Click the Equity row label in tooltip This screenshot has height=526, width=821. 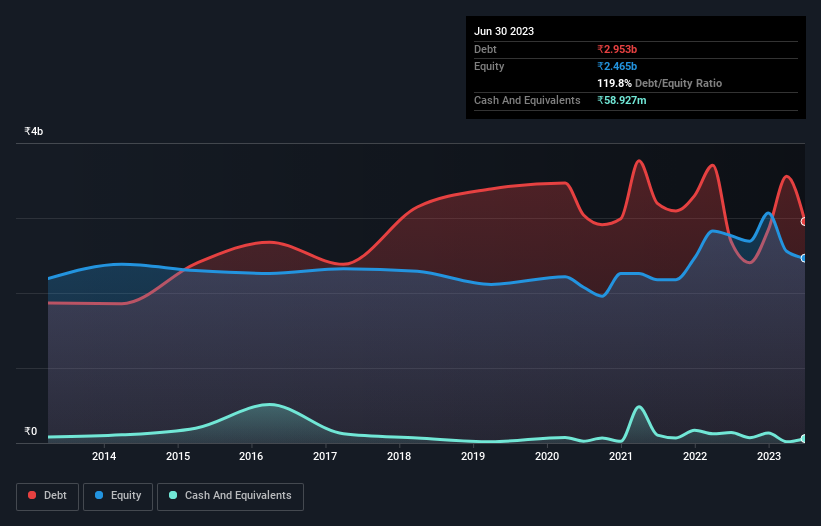coord(489,66)
